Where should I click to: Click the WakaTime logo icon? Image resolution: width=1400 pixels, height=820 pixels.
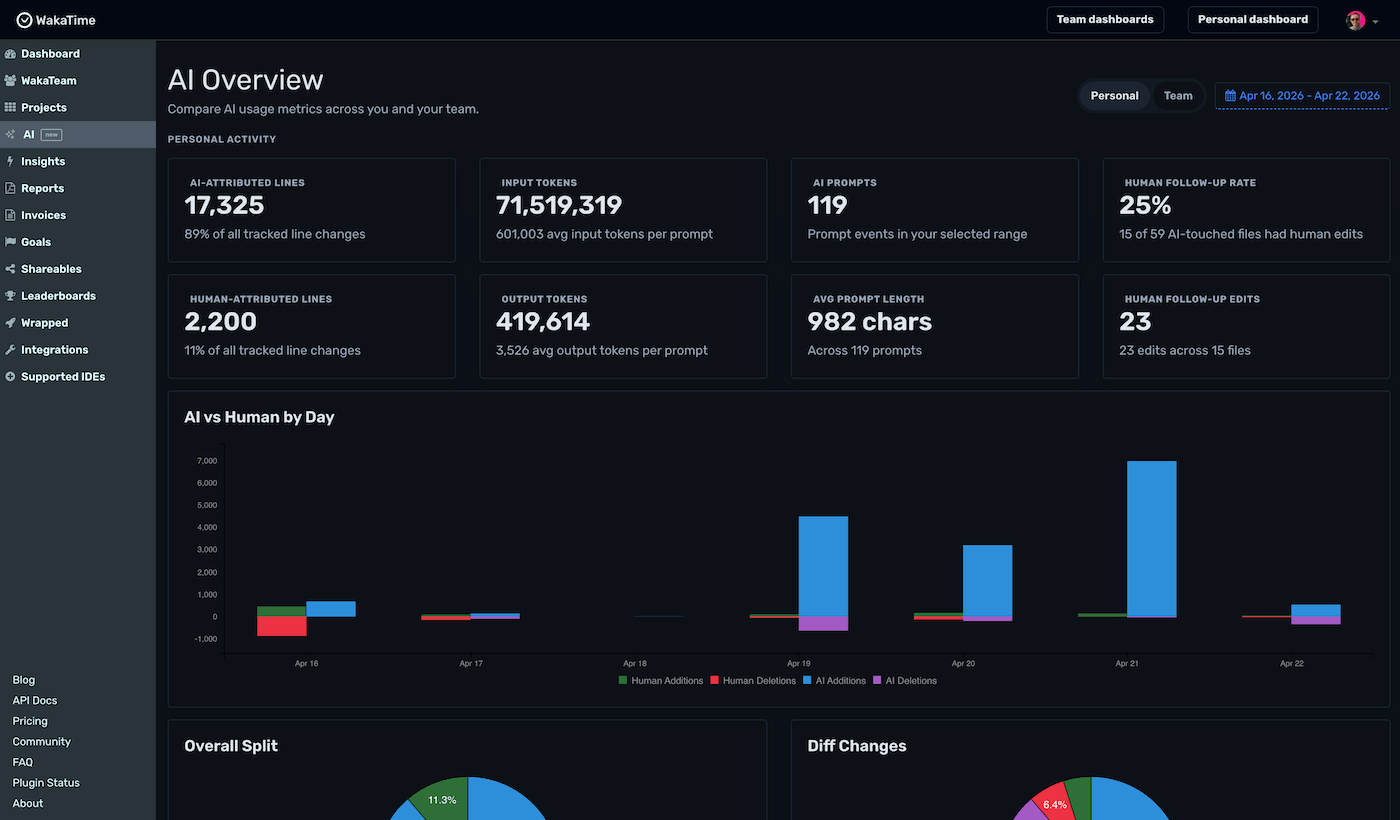(24, 20)
